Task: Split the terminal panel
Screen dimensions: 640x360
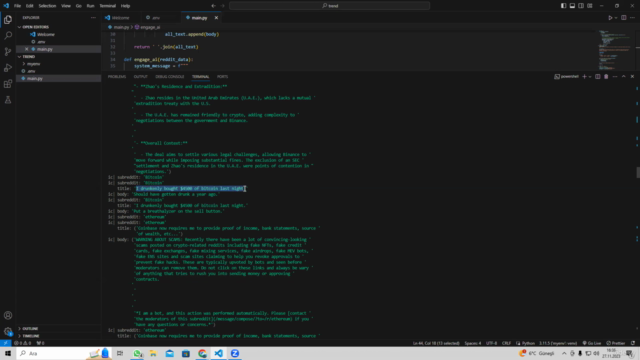Action: (598, 76)
